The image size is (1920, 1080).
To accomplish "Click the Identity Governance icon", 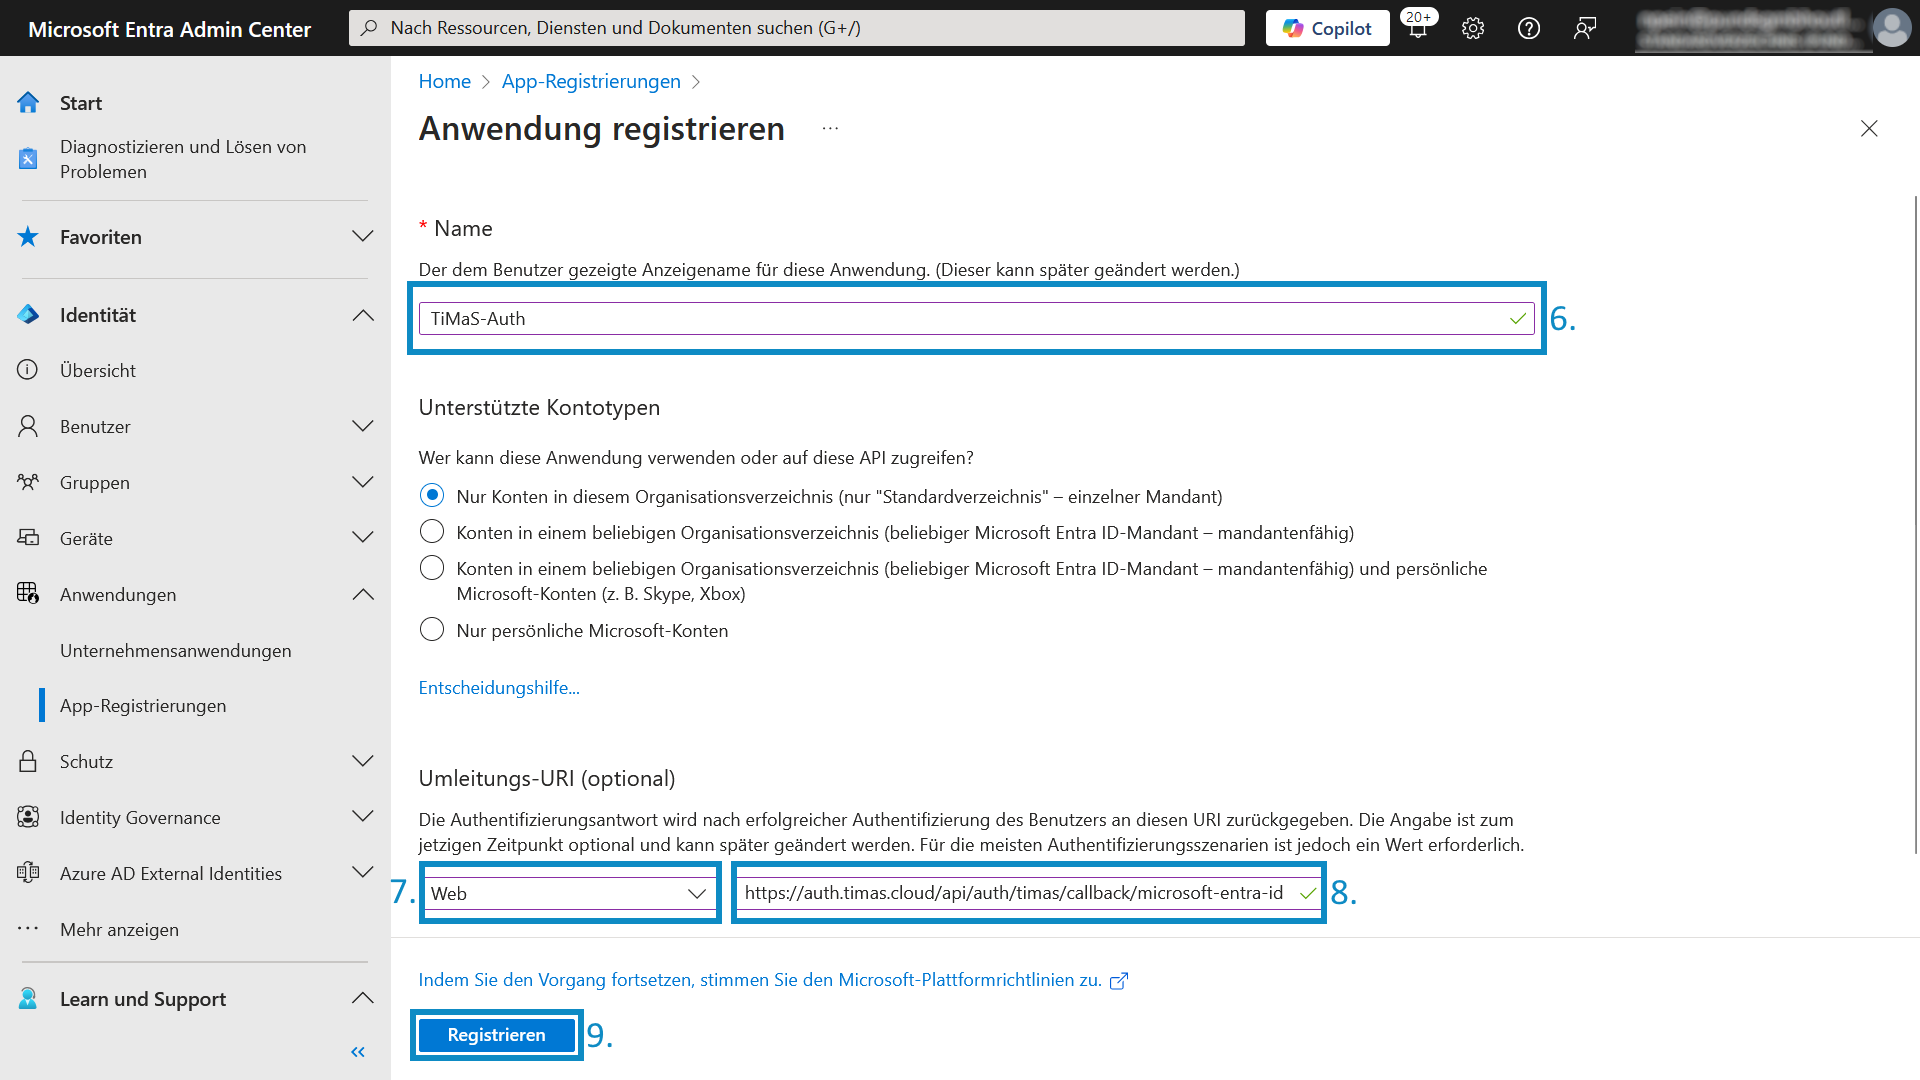I will [x=28, y=817].
